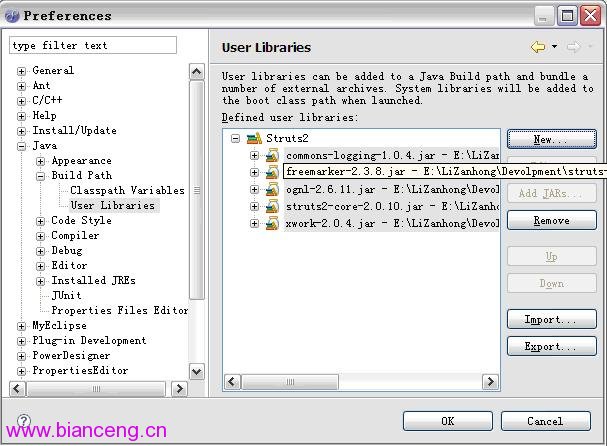The height and width of the screenshot is (446, 607).
Task: Expand the Installed JREs node
Action: pos(40,281)
